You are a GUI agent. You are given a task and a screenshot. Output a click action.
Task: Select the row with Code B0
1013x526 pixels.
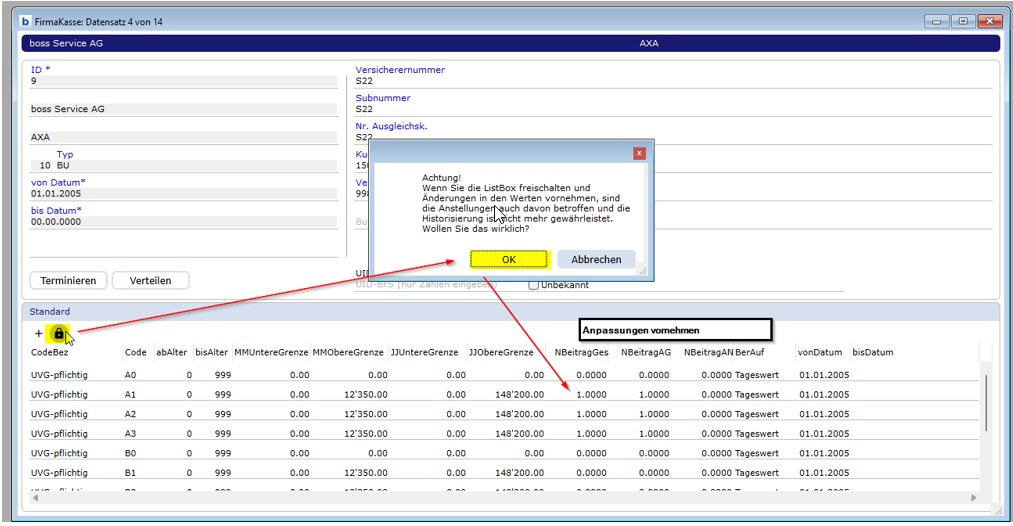(130, 452)
